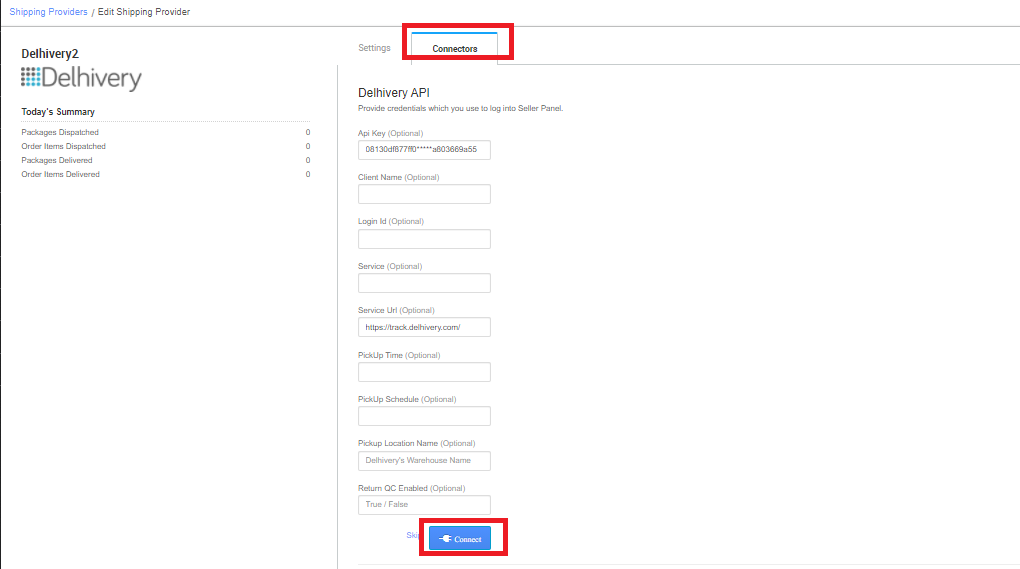Focus the Client Name field
1020x569 pixels.
click(x=424, y=194)
